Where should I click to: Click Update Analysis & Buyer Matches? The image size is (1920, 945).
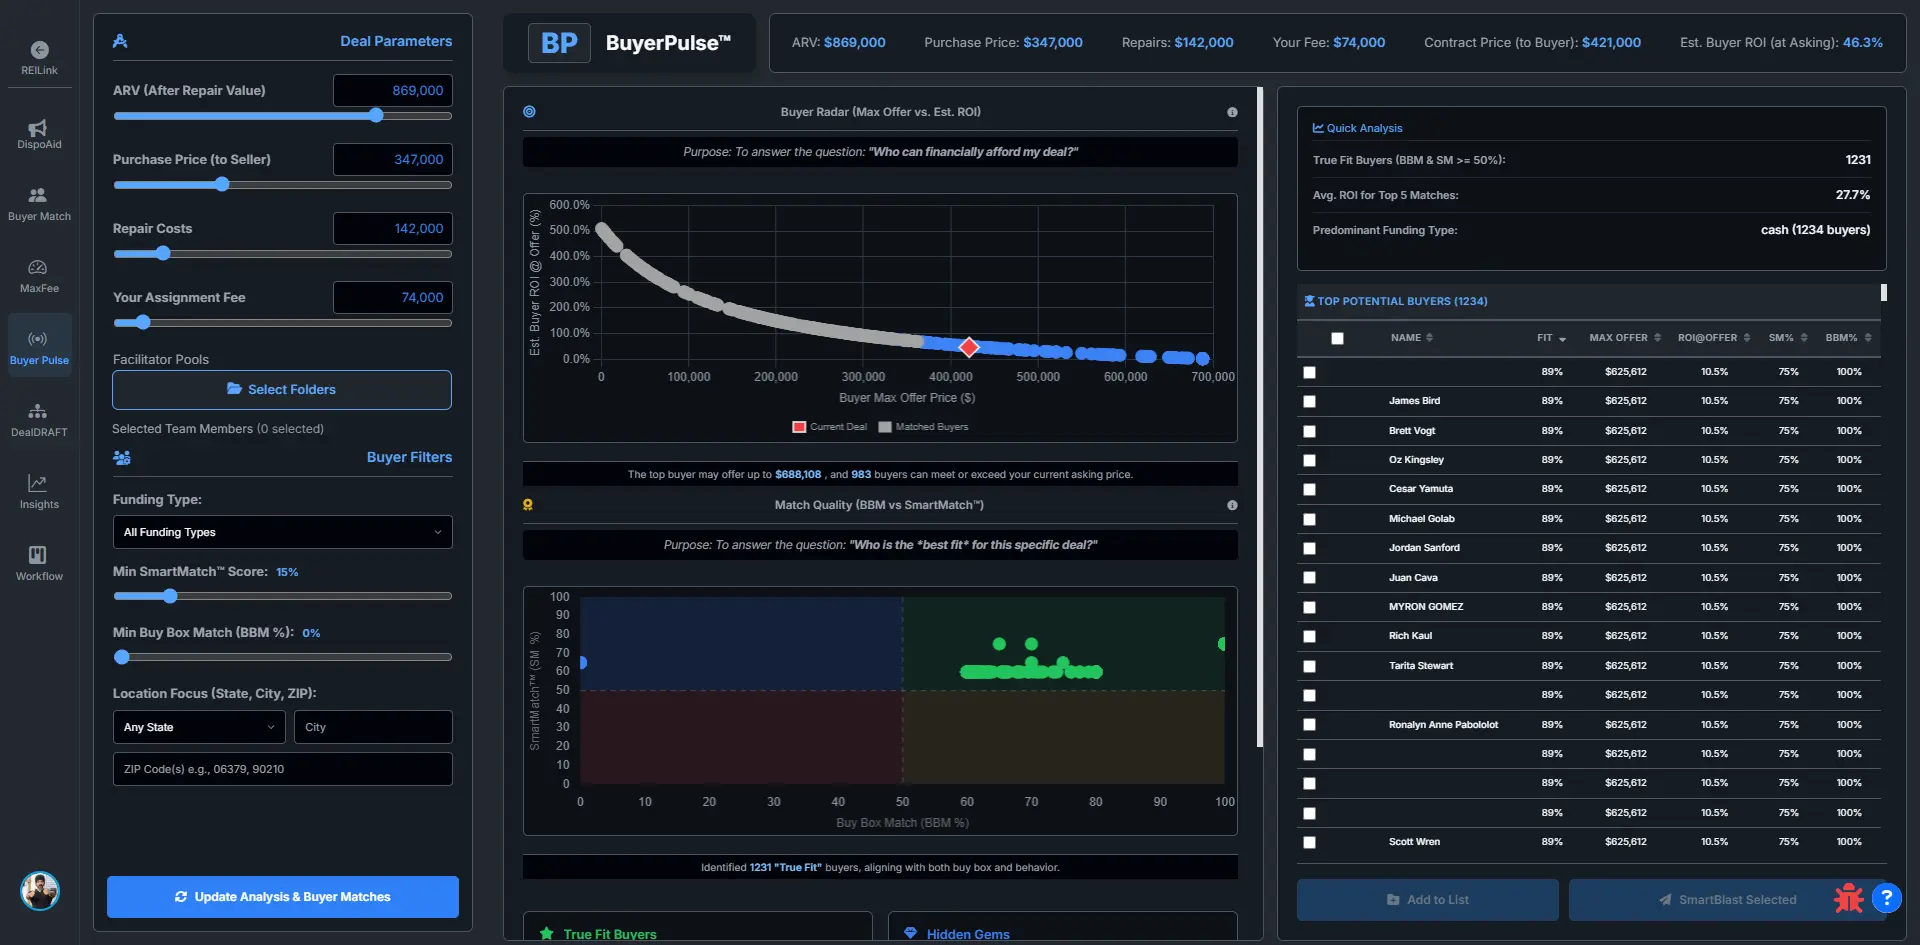click(283, 897)
